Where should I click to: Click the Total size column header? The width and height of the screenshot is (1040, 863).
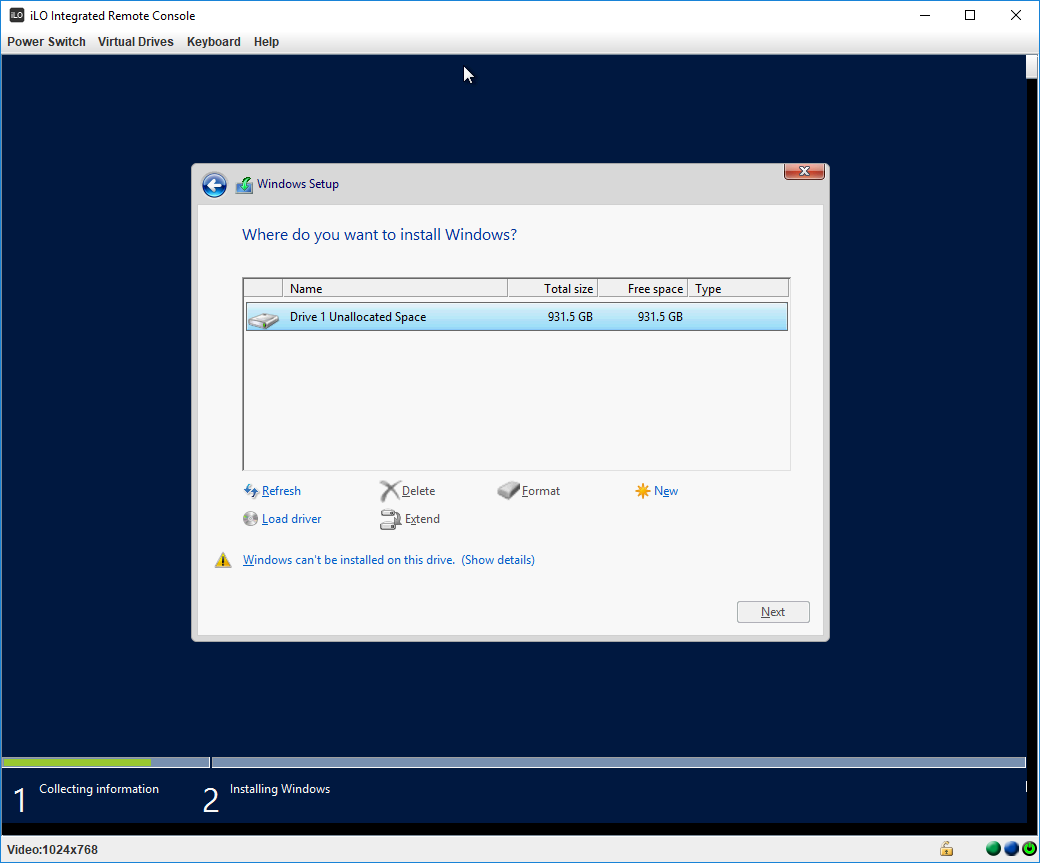point(553,288)
